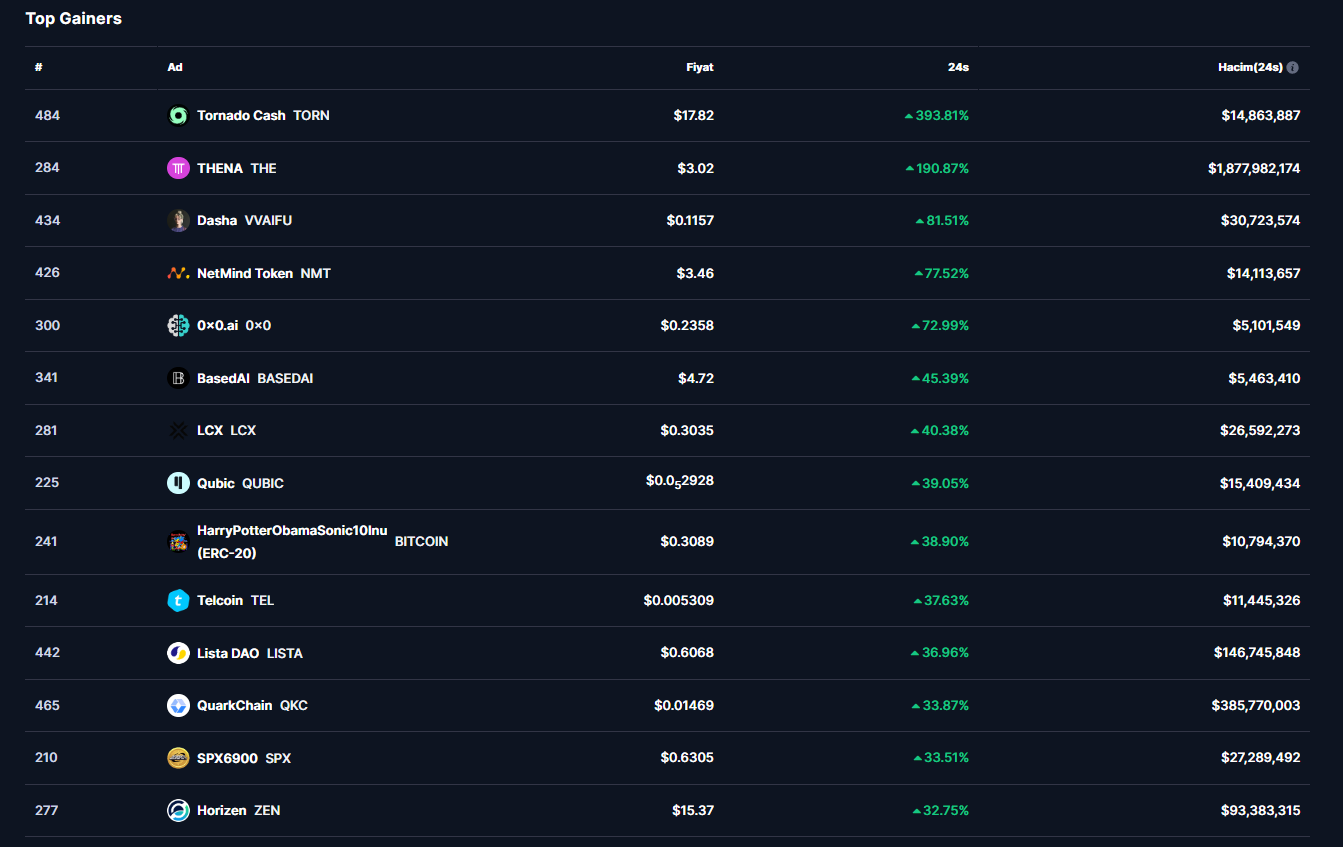
Task: Sort by the 24s change column header
Action: click(958, 68)
